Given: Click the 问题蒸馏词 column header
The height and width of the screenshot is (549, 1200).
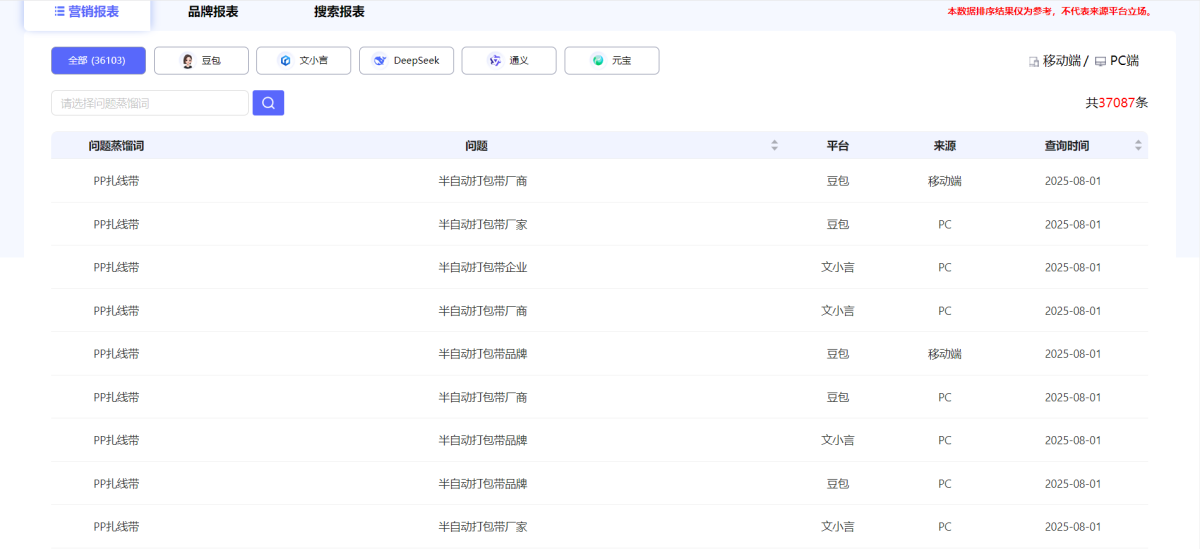Looking at the screenshot, I should (116, 146).
